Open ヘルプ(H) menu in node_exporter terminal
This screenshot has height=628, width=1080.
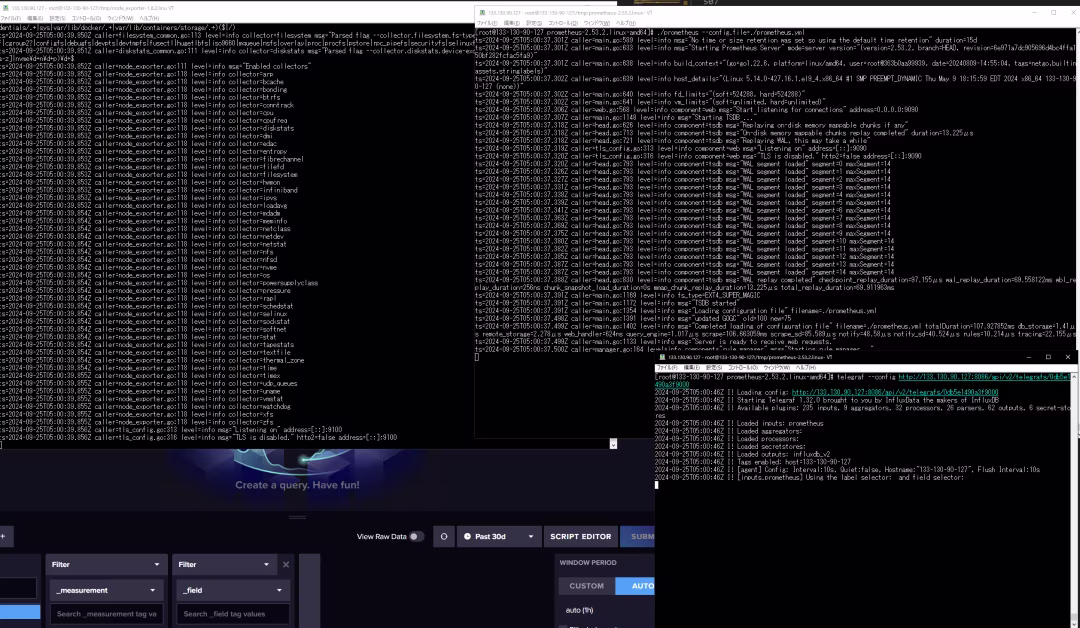pyautogui.click(x=149, y=19)
